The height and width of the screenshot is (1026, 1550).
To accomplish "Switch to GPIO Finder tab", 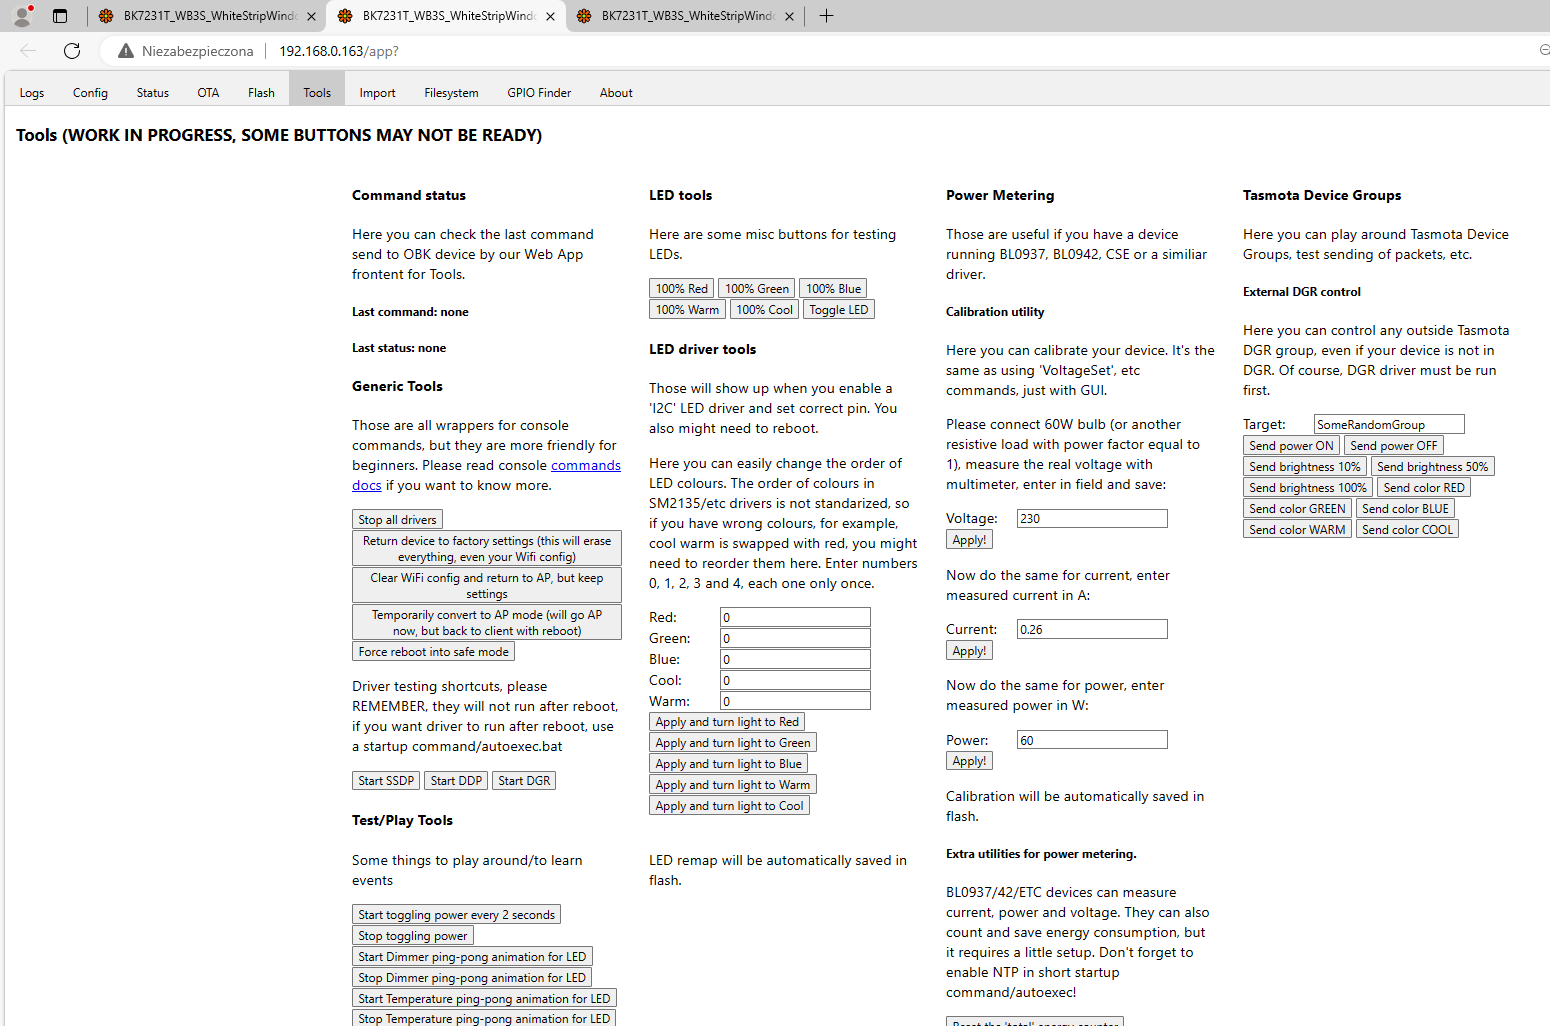I will click(x=539, y=93).
